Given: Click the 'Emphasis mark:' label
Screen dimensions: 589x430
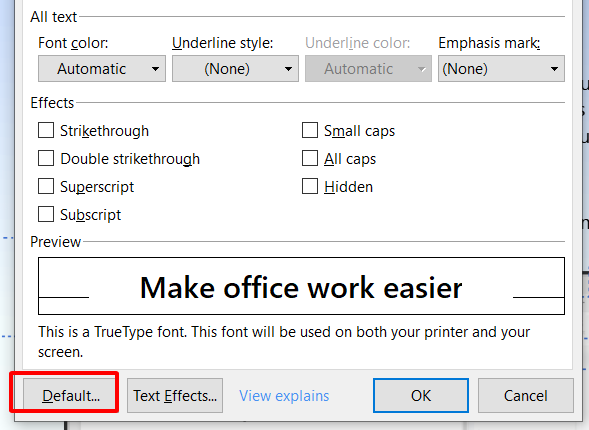Looking at the screenshot, I should click(x=489, y=43).
